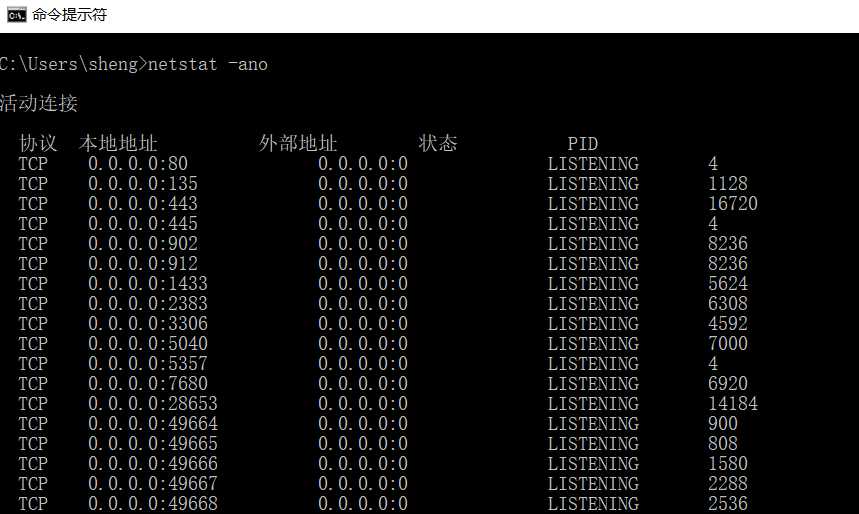Click PID value 1580
The image size is (859, 514).
[x=728, y=464]
